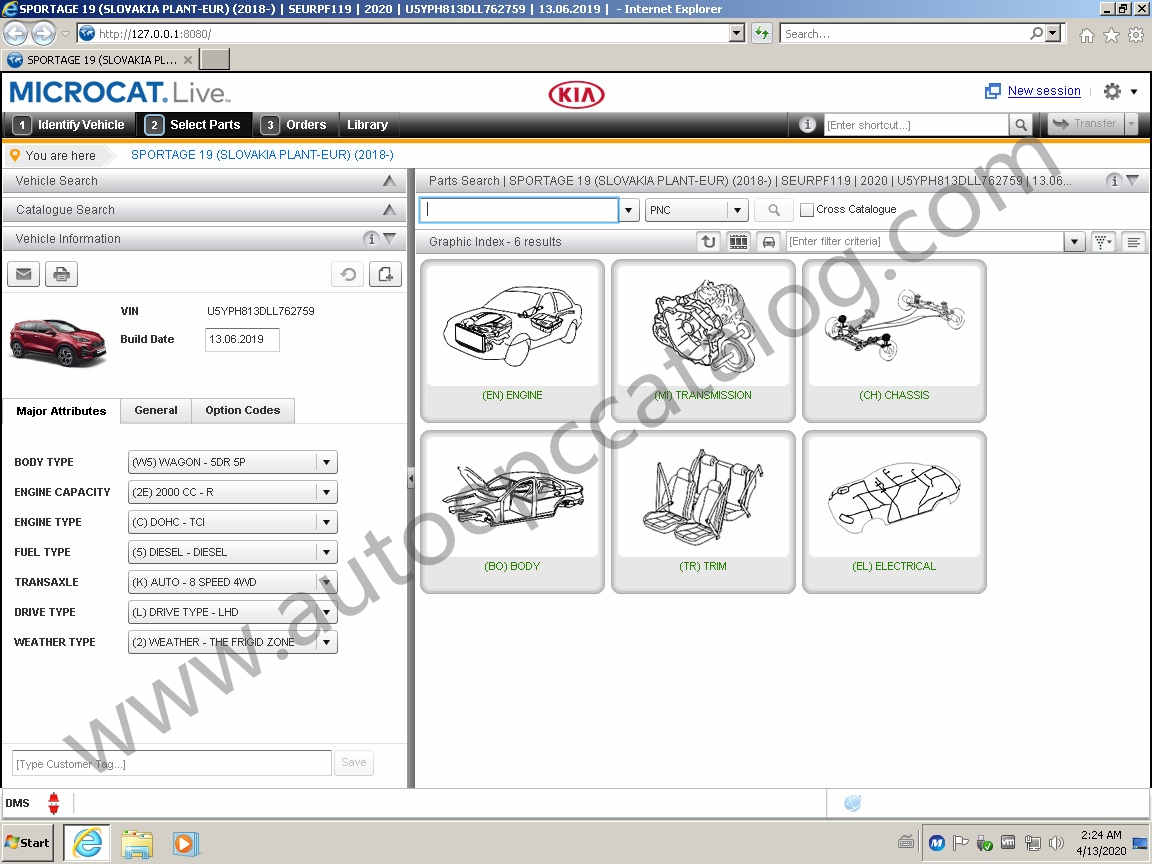Click the info icon beside the shortcut box
The image size is (1152, 864).
coord(807,125)
